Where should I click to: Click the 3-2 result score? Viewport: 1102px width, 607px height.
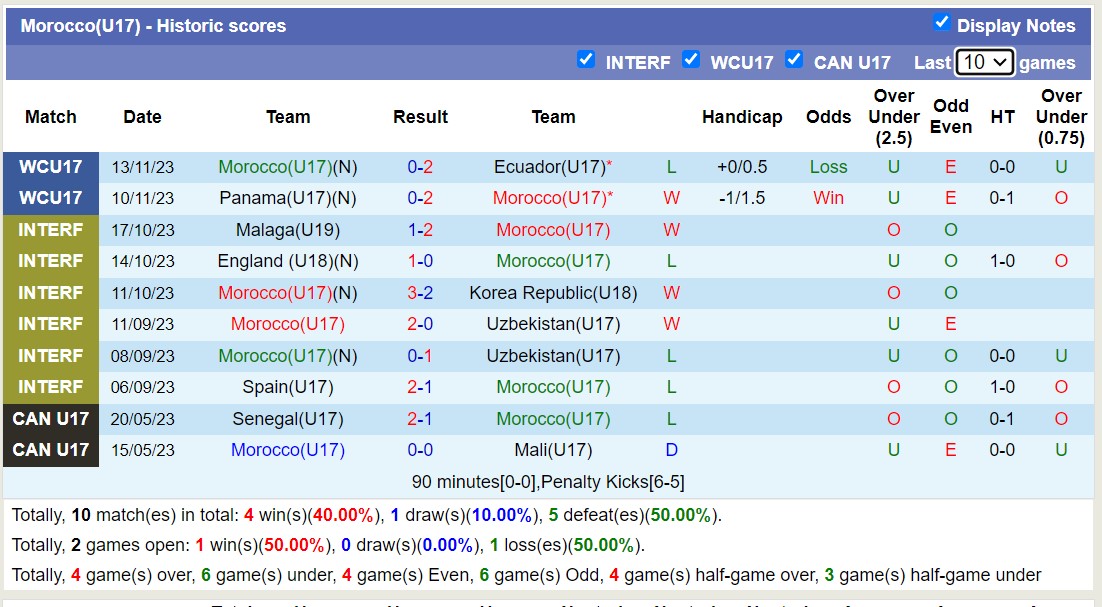tap(420, 293)
